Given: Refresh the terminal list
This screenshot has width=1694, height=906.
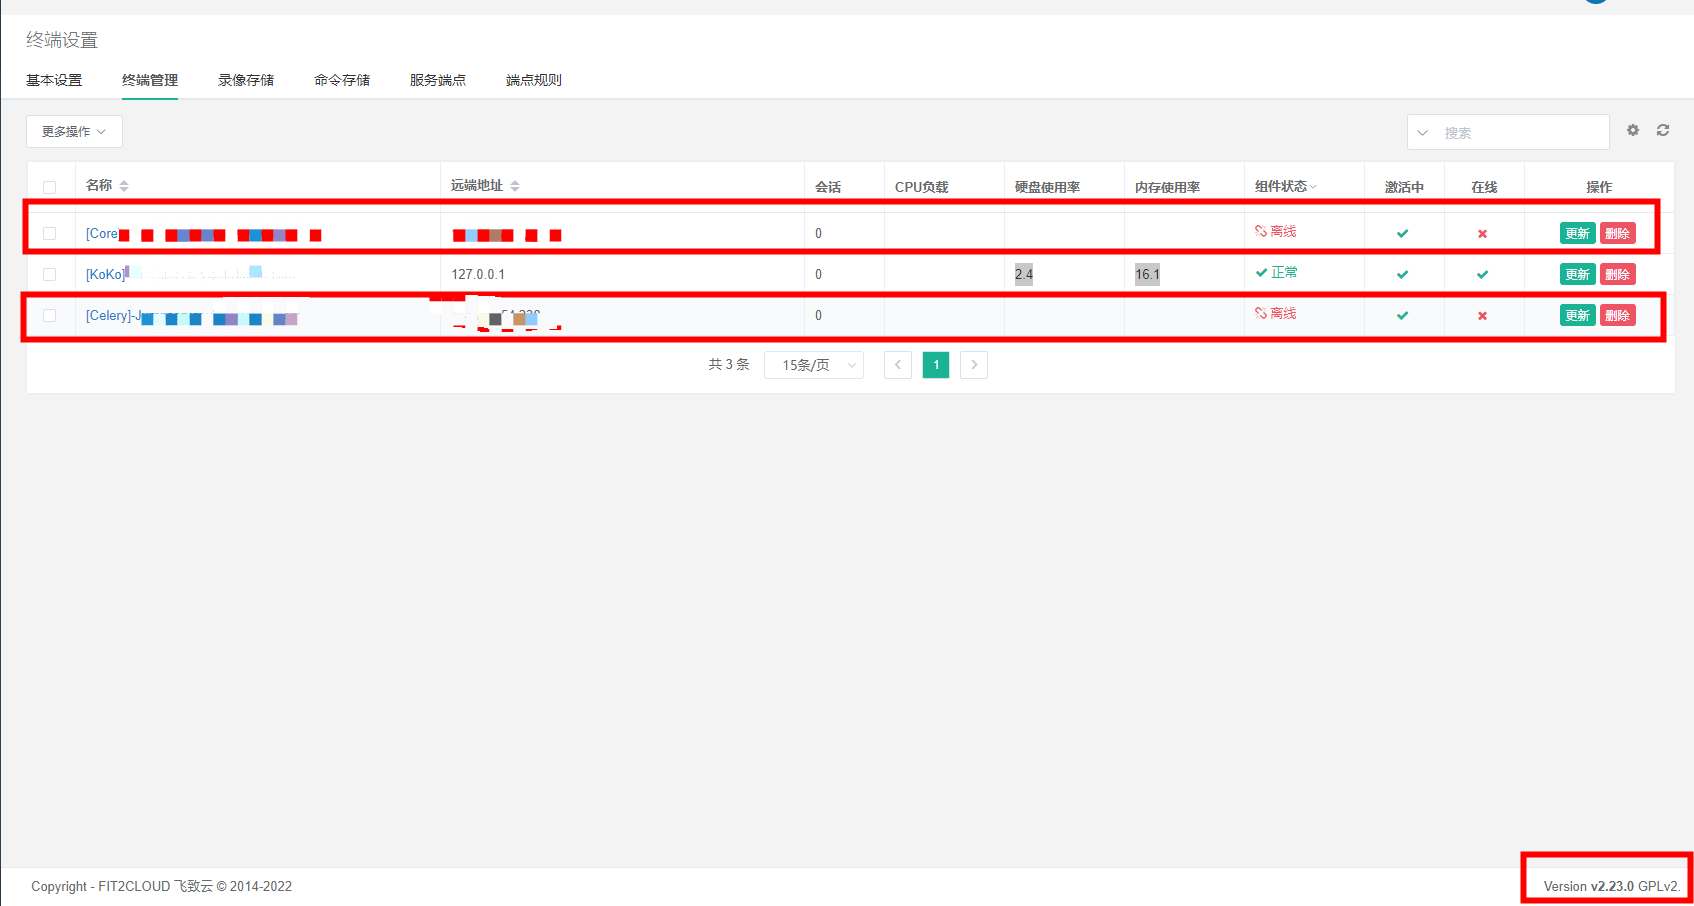Looking at the screenshot, I should pos(1662,130).
